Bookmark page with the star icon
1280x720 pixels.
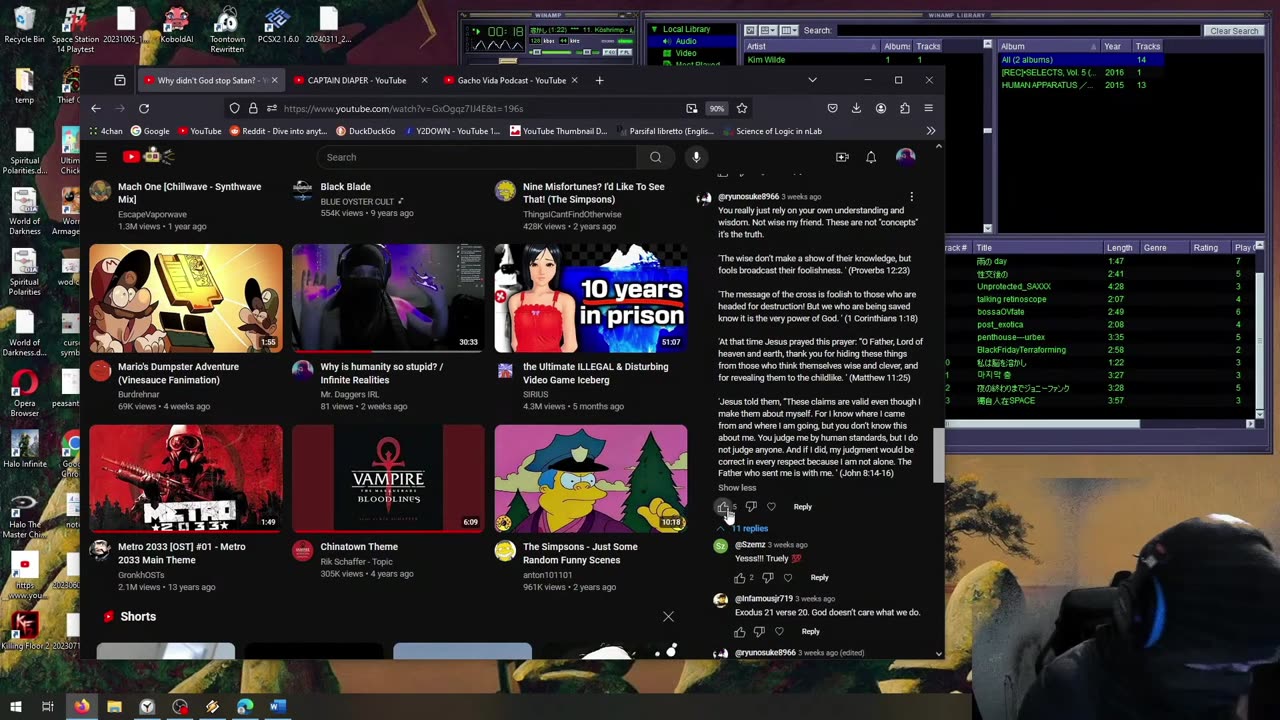pos(742,108)
